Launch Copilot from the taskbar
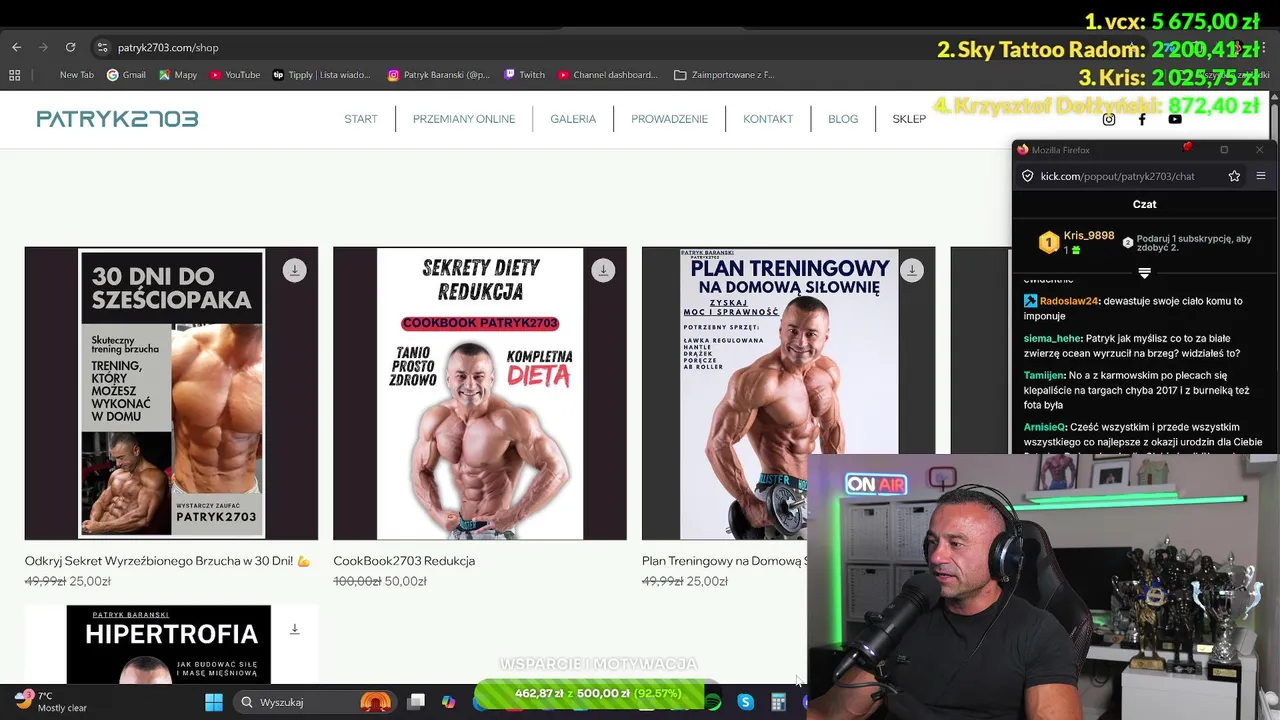 coord(449,702)
